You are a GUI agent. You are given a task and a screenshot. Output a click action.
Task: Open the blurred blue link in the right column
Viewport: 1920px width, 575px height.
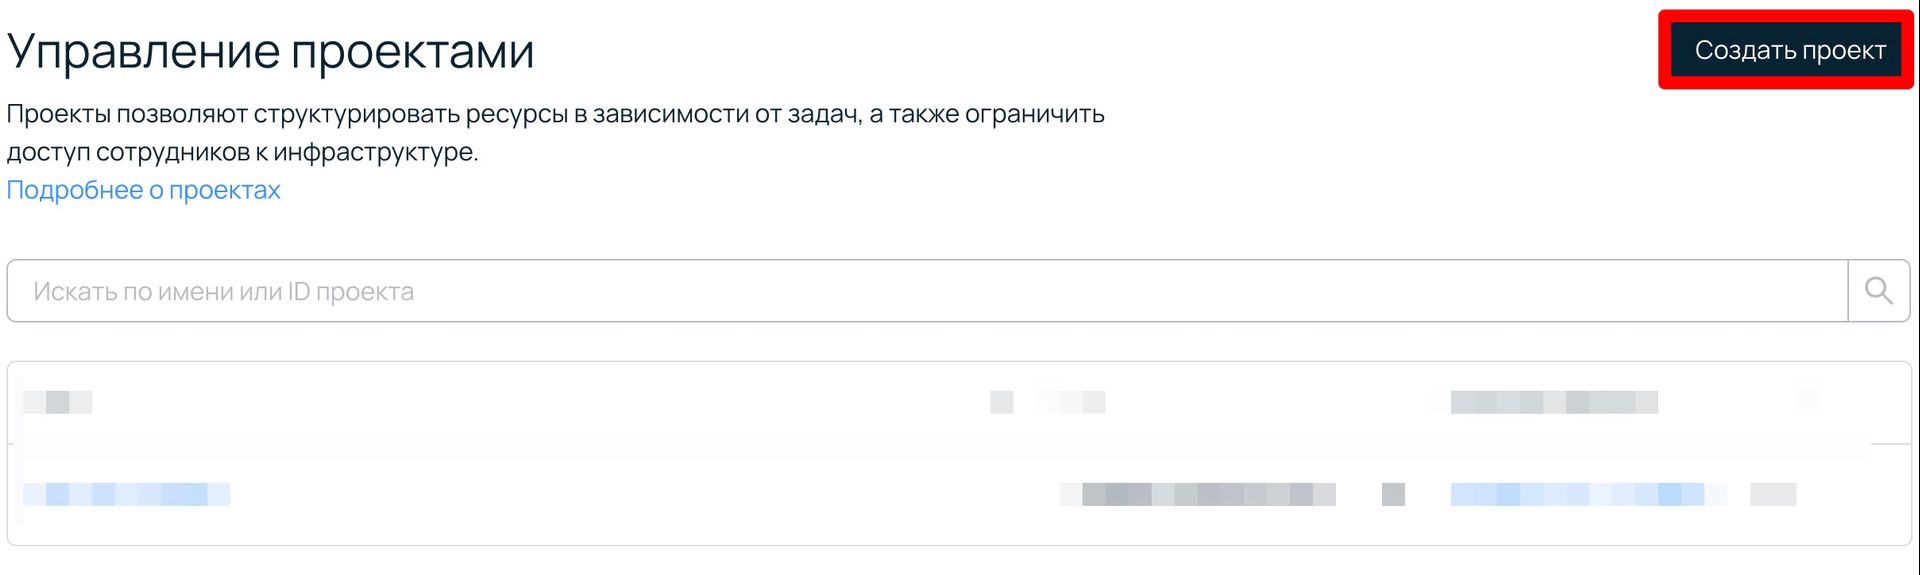tap(1588, 494)
